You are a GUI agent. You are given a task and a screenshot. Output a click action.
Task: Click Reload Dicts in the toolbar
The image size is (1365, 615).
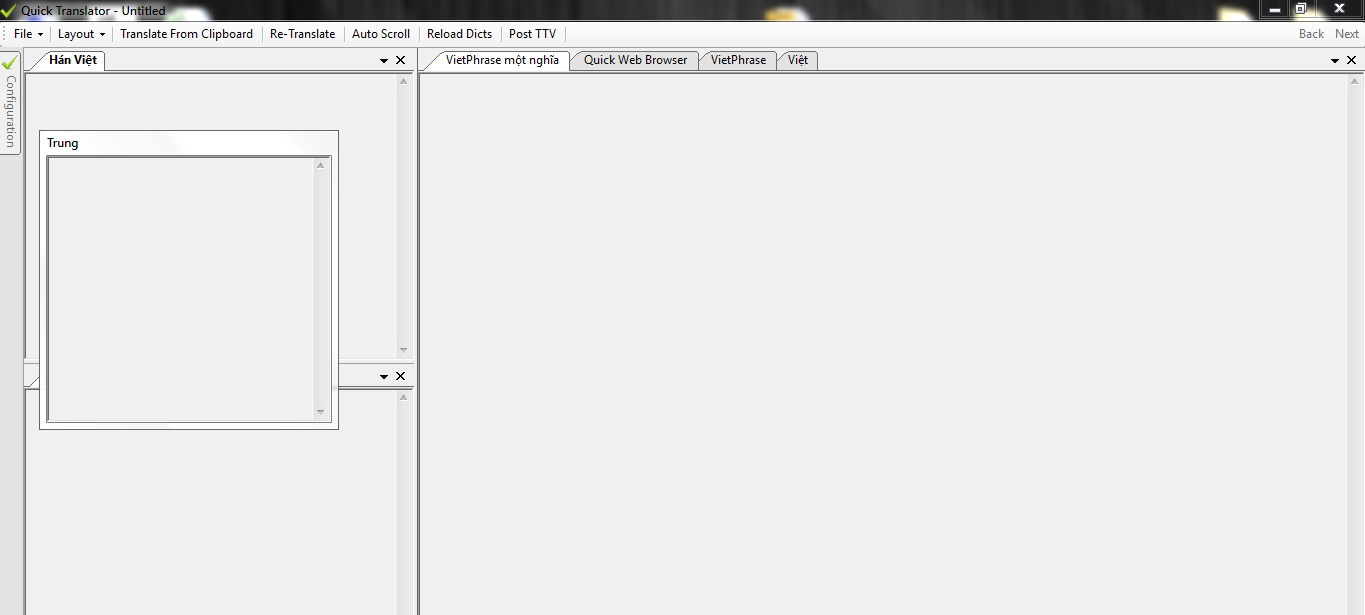459,34
